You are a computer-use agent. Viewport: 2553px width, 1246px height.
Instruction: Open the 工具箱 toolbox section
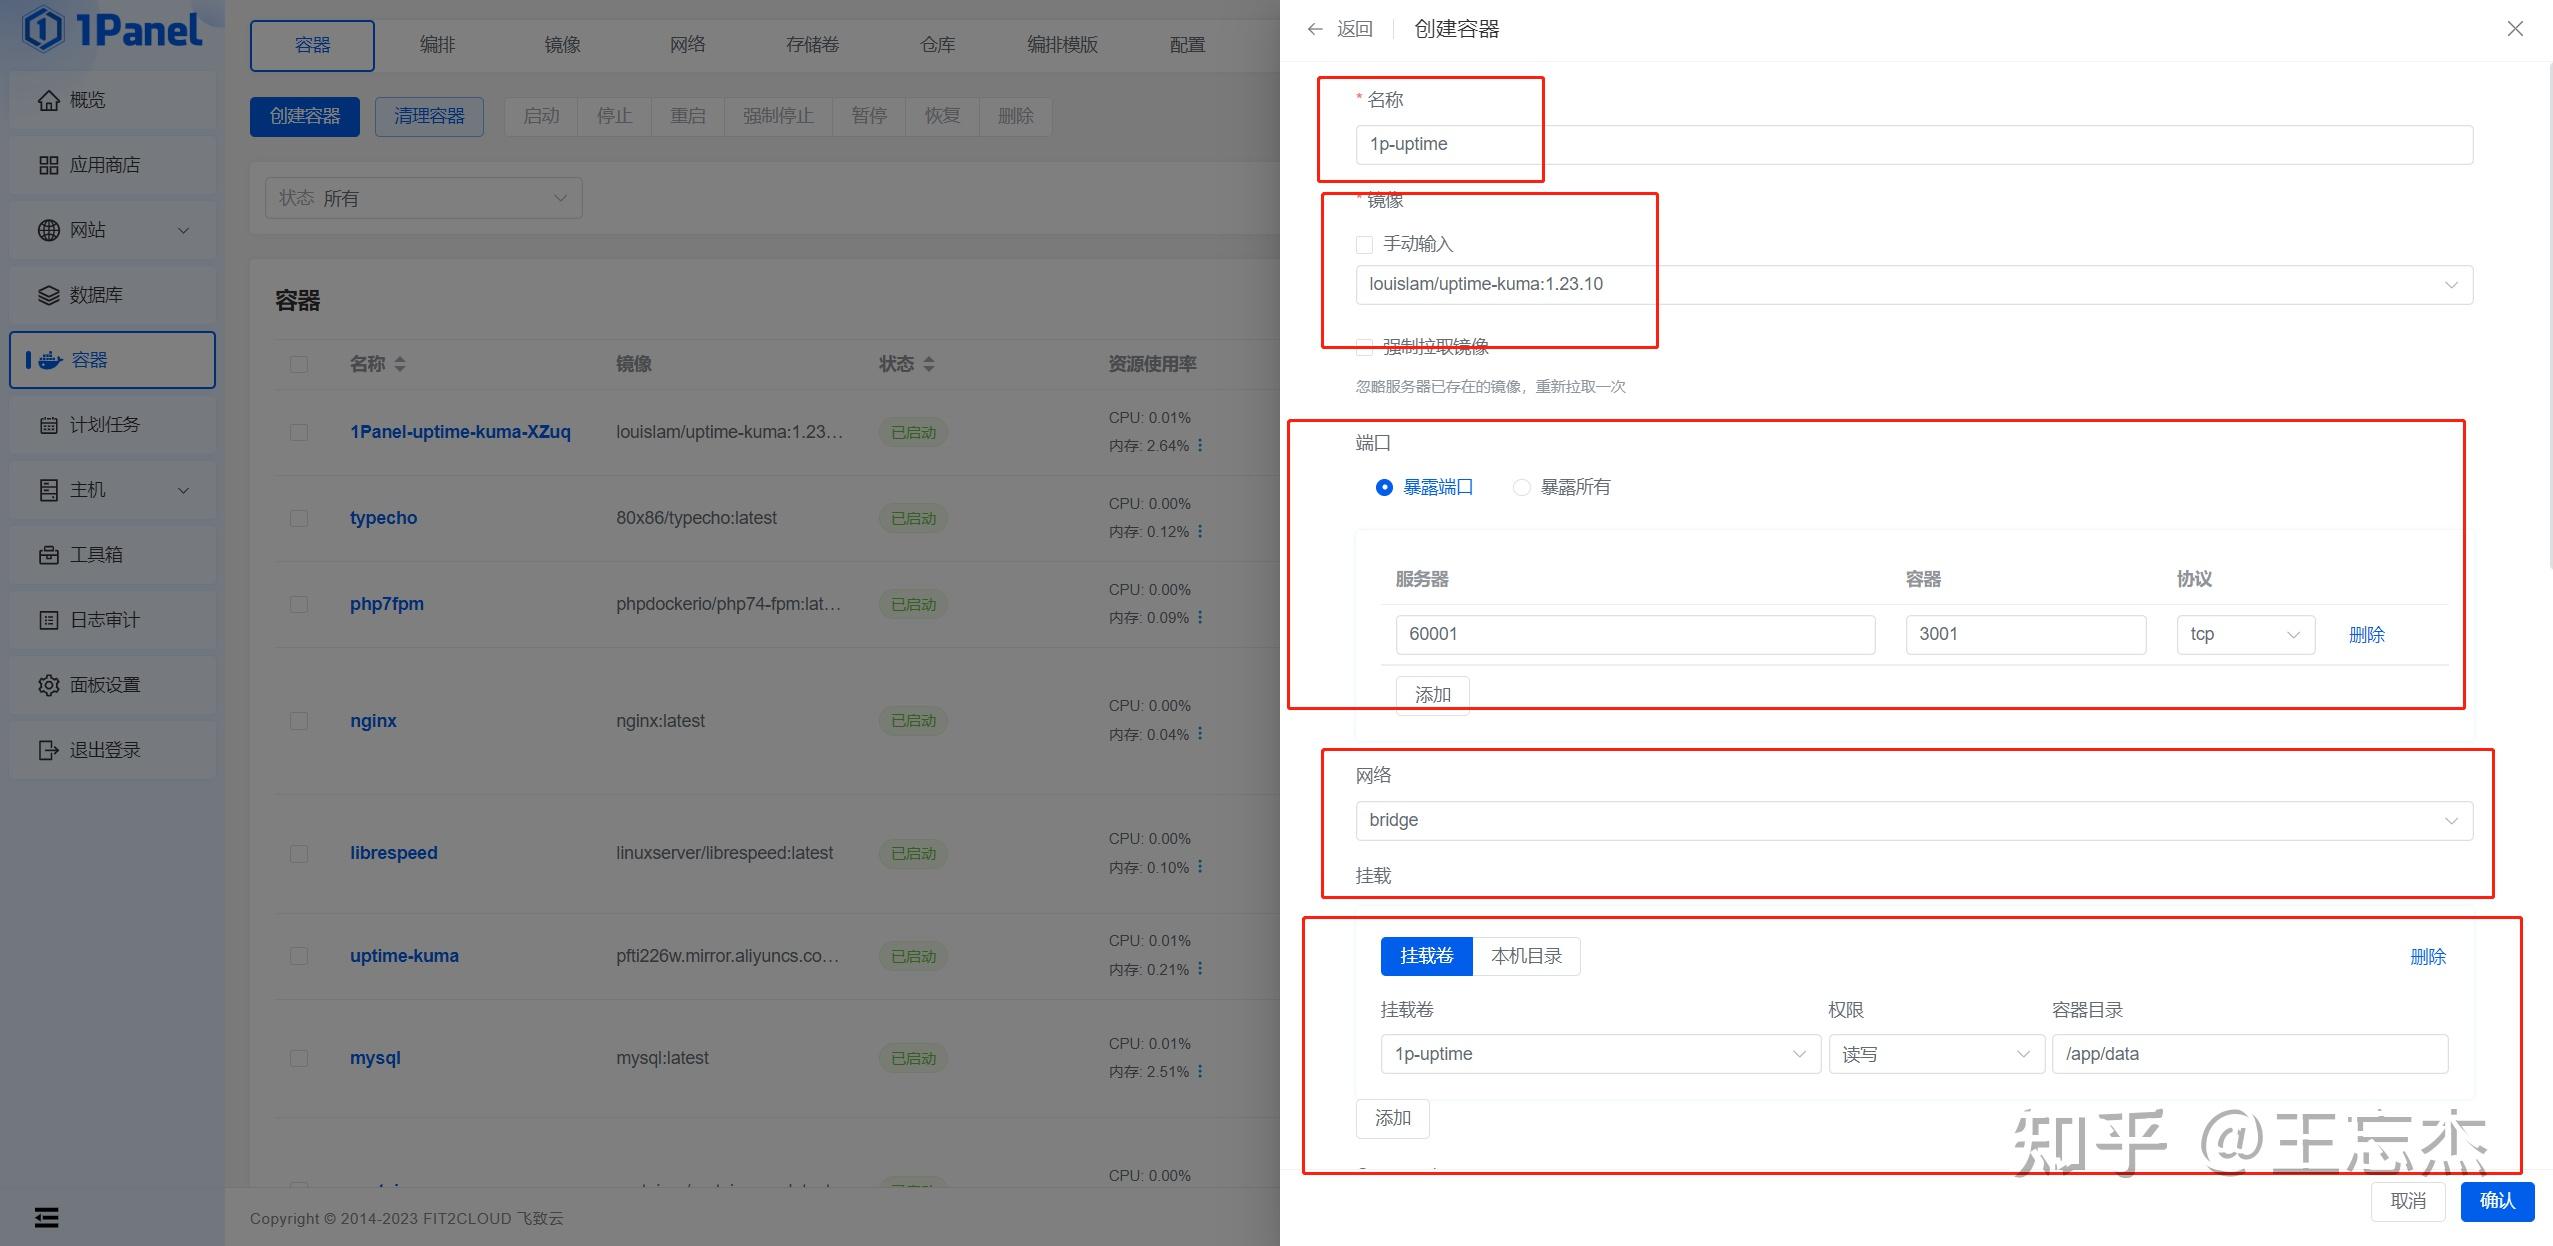click(x=97, y=554)
